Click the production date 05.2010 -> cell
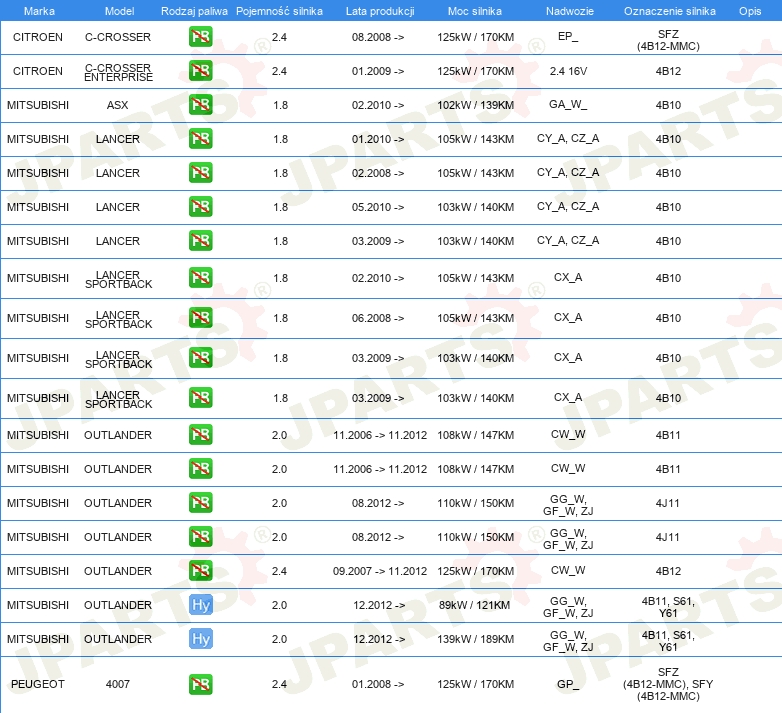782x713 pixels. (x=378, y=207)
